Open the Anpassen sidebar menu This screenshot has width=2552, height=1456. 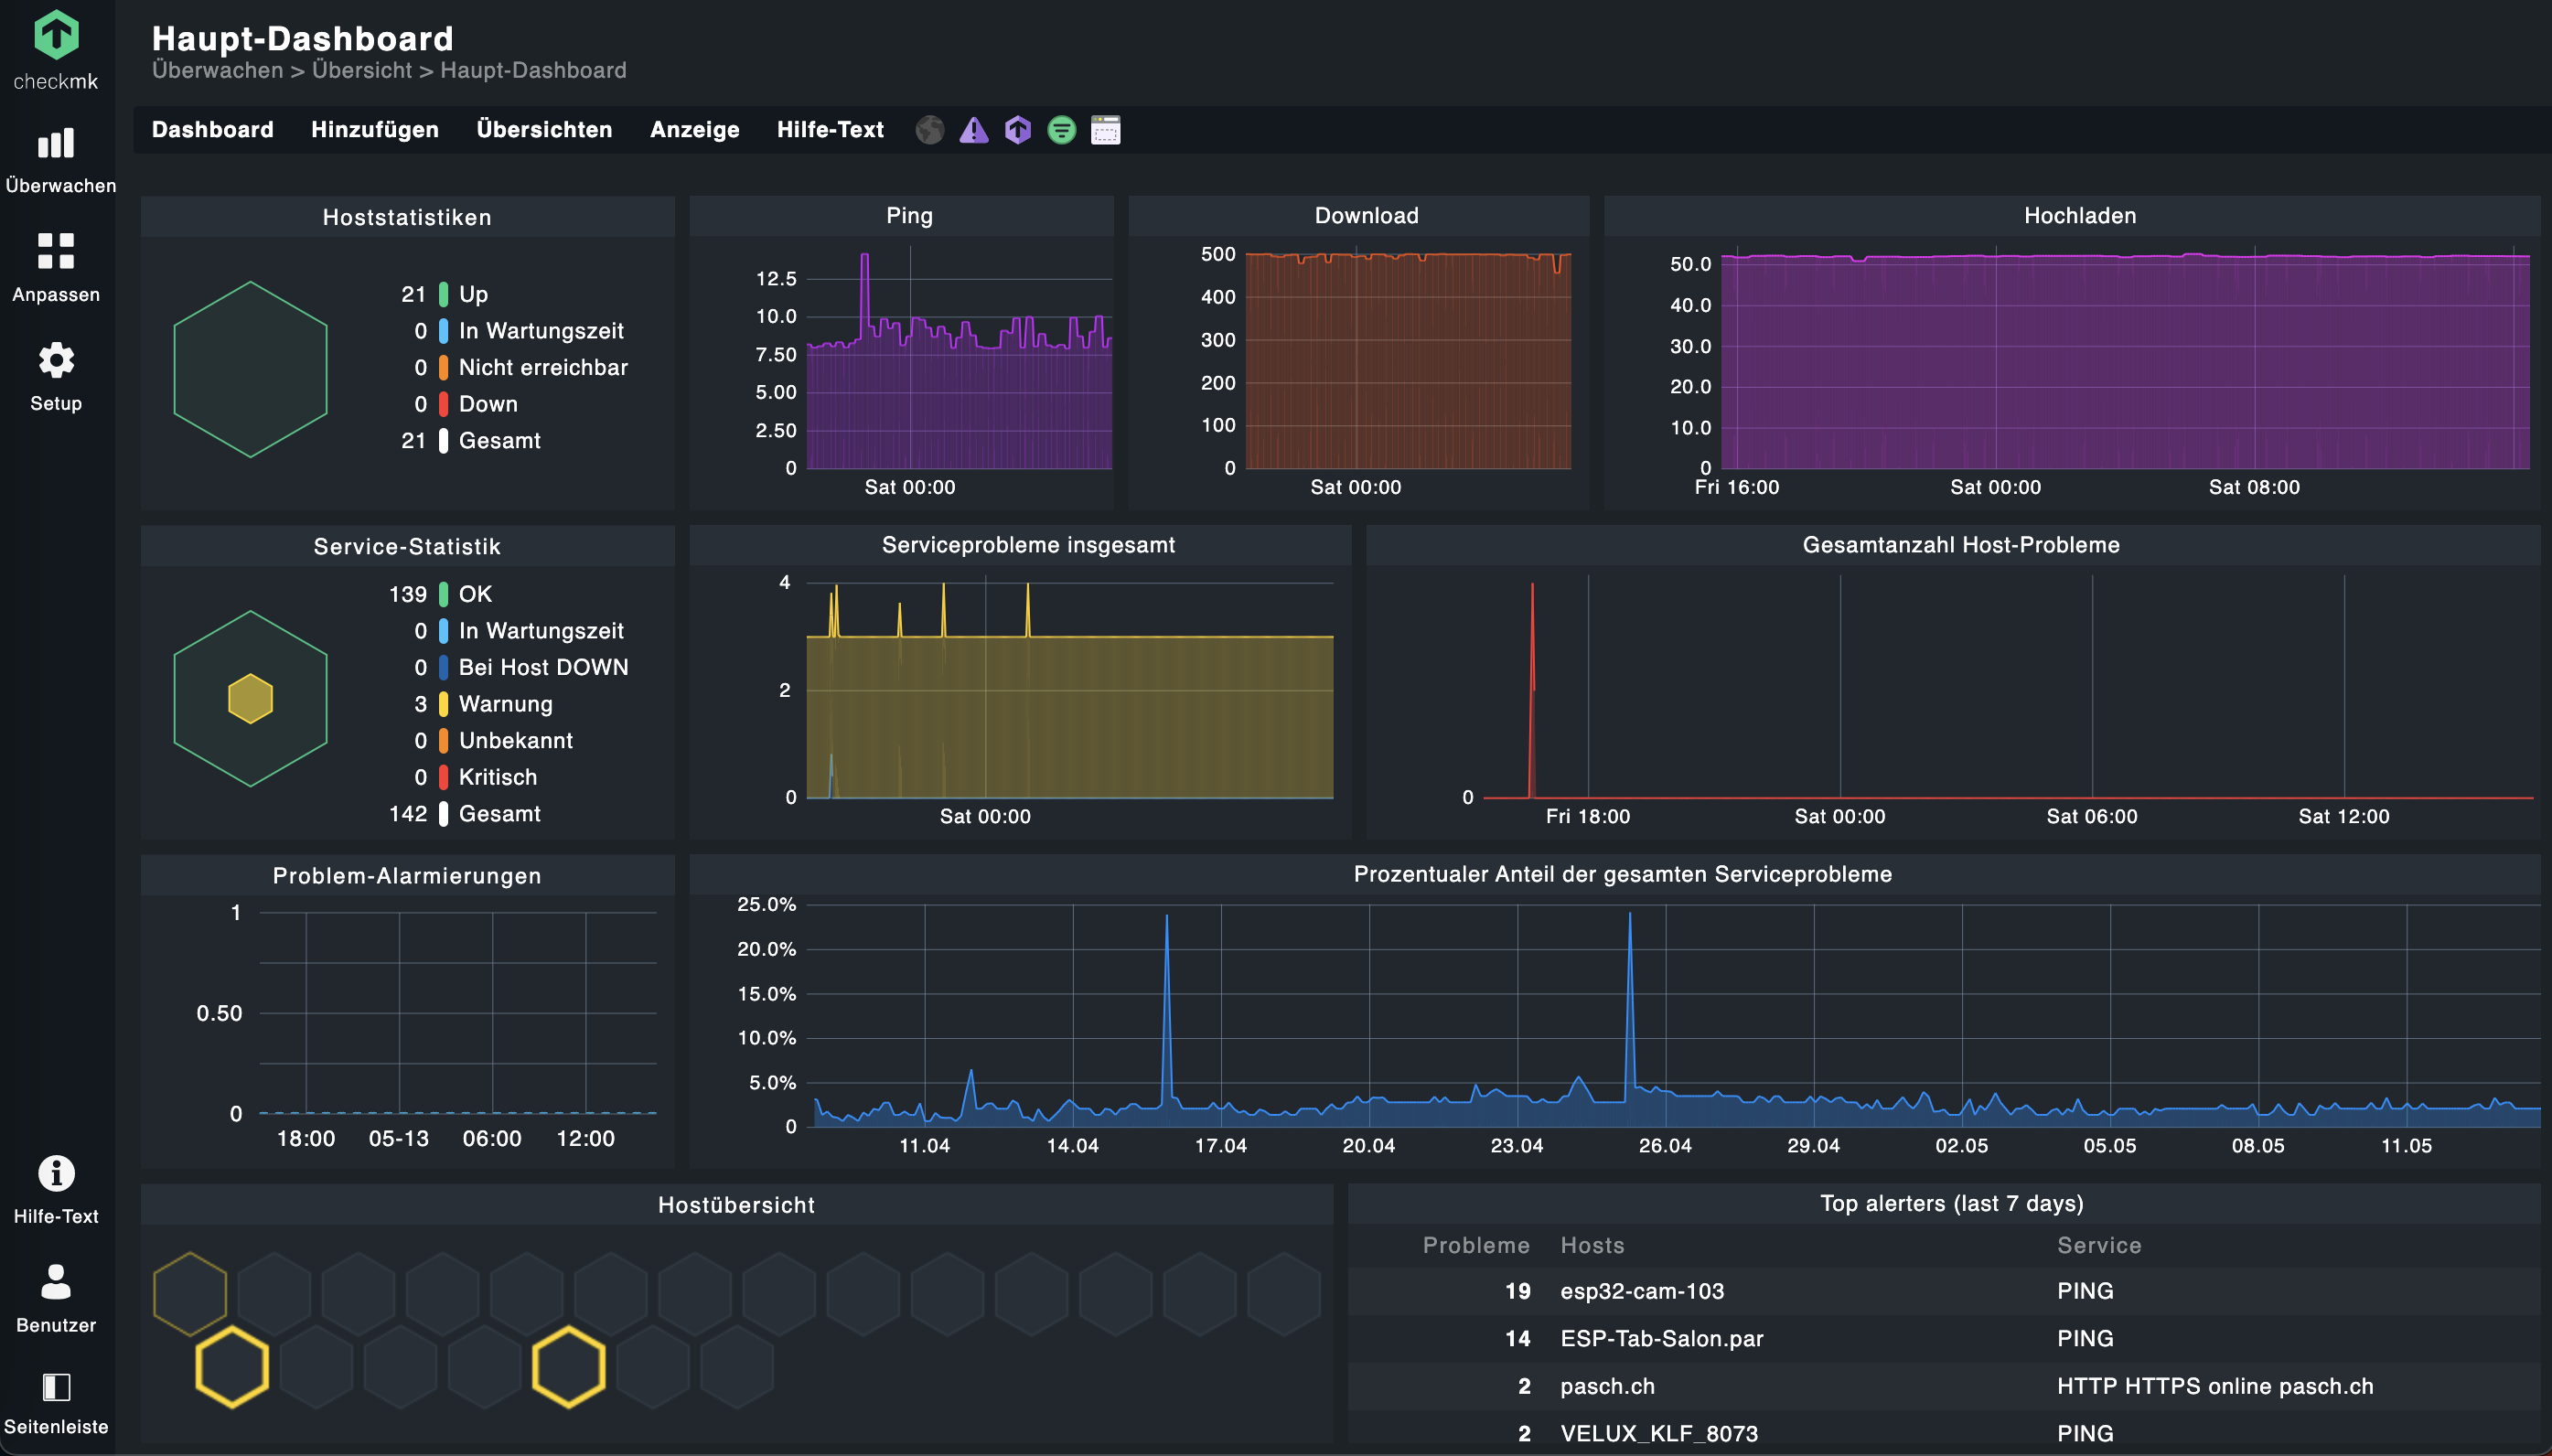[56, 268]
